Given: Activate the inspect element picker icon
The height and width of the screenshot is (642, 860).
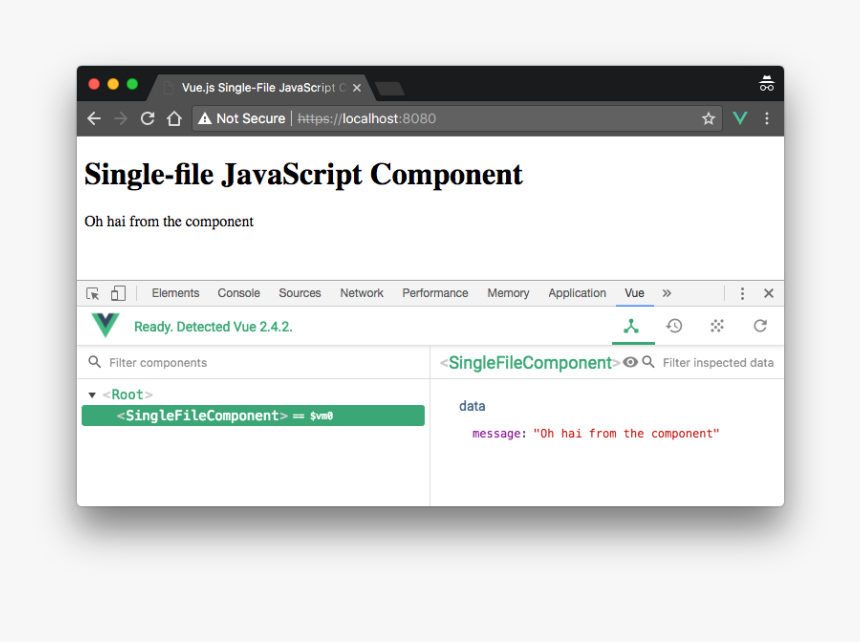Looking at the screenshot, I should 93,293.
